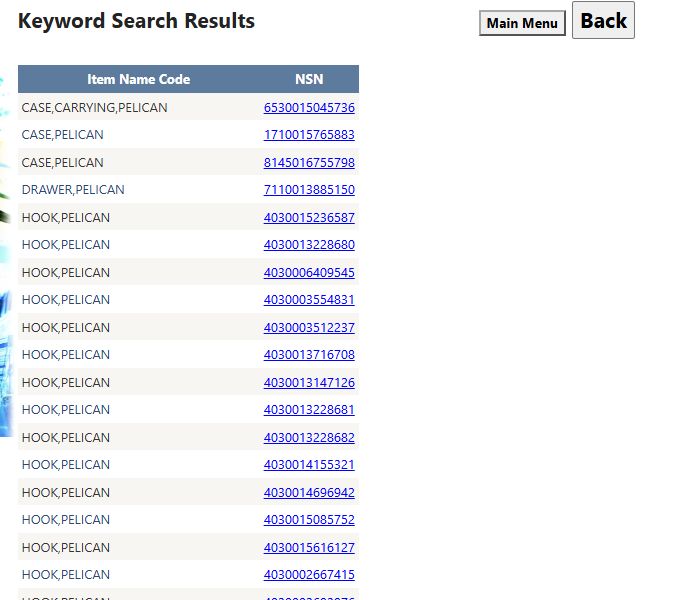
Task: Click the Main Menu button
Action: coord(522,23)
